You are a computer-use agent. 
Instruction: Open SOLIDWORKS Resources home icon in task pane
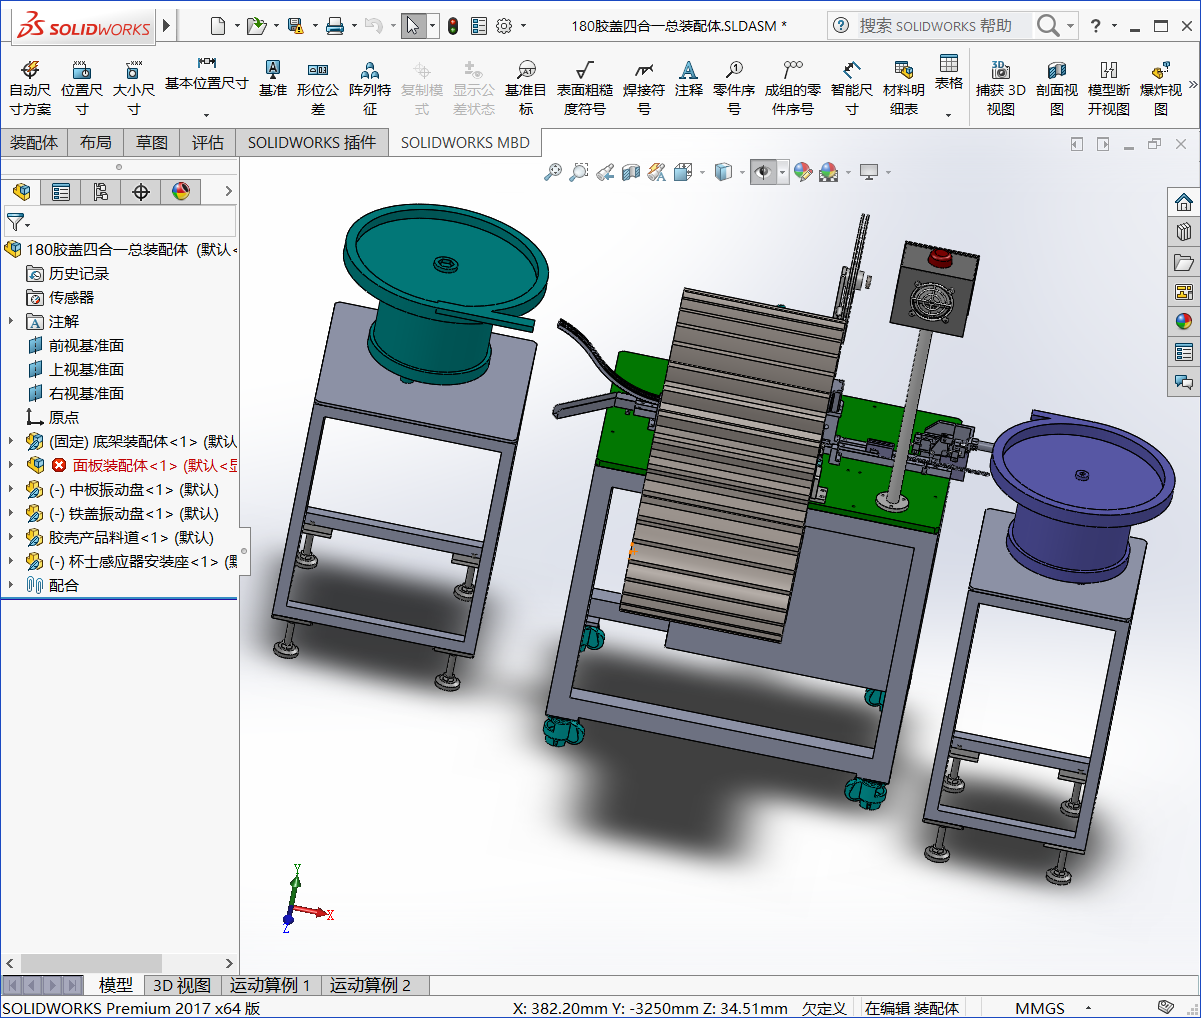coord(1184,202)
